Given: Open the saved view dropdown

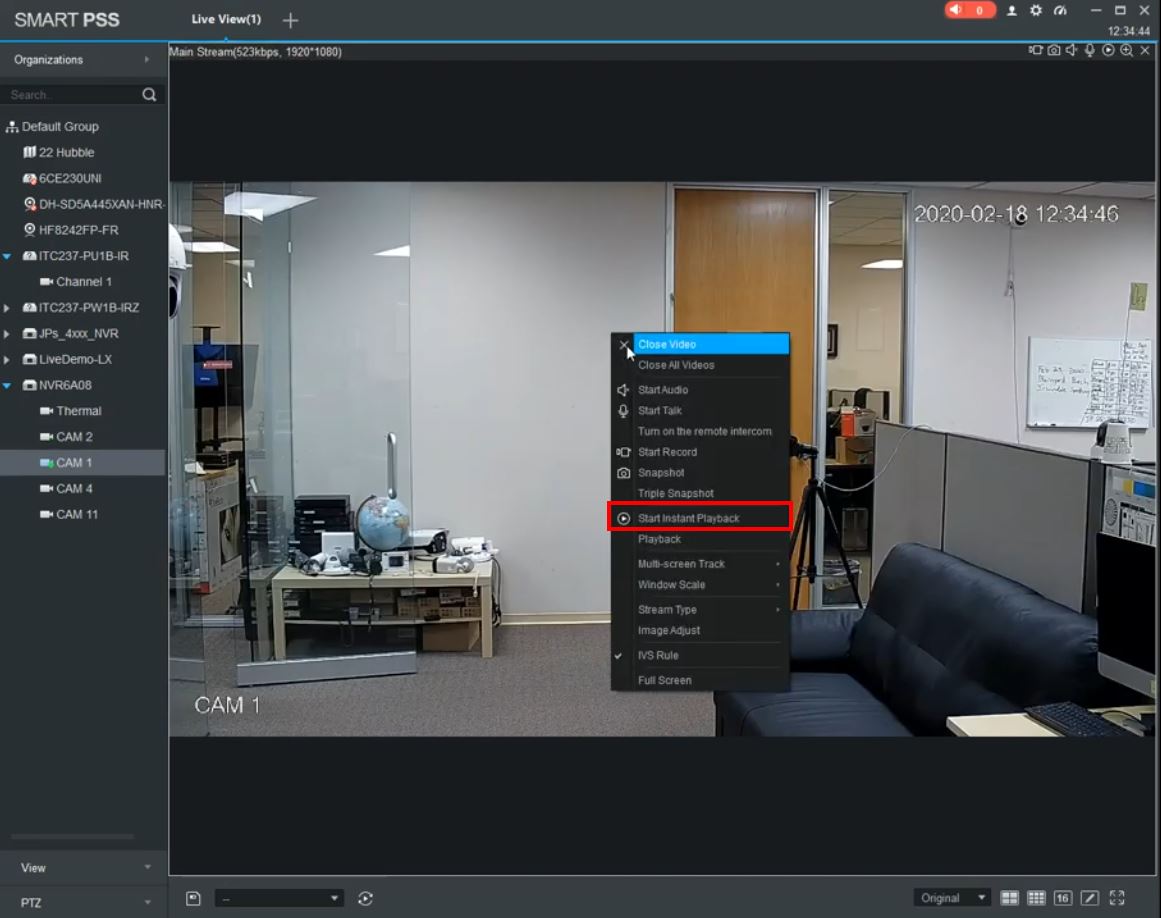Looking at the screenshot, I should pos(278,899).
